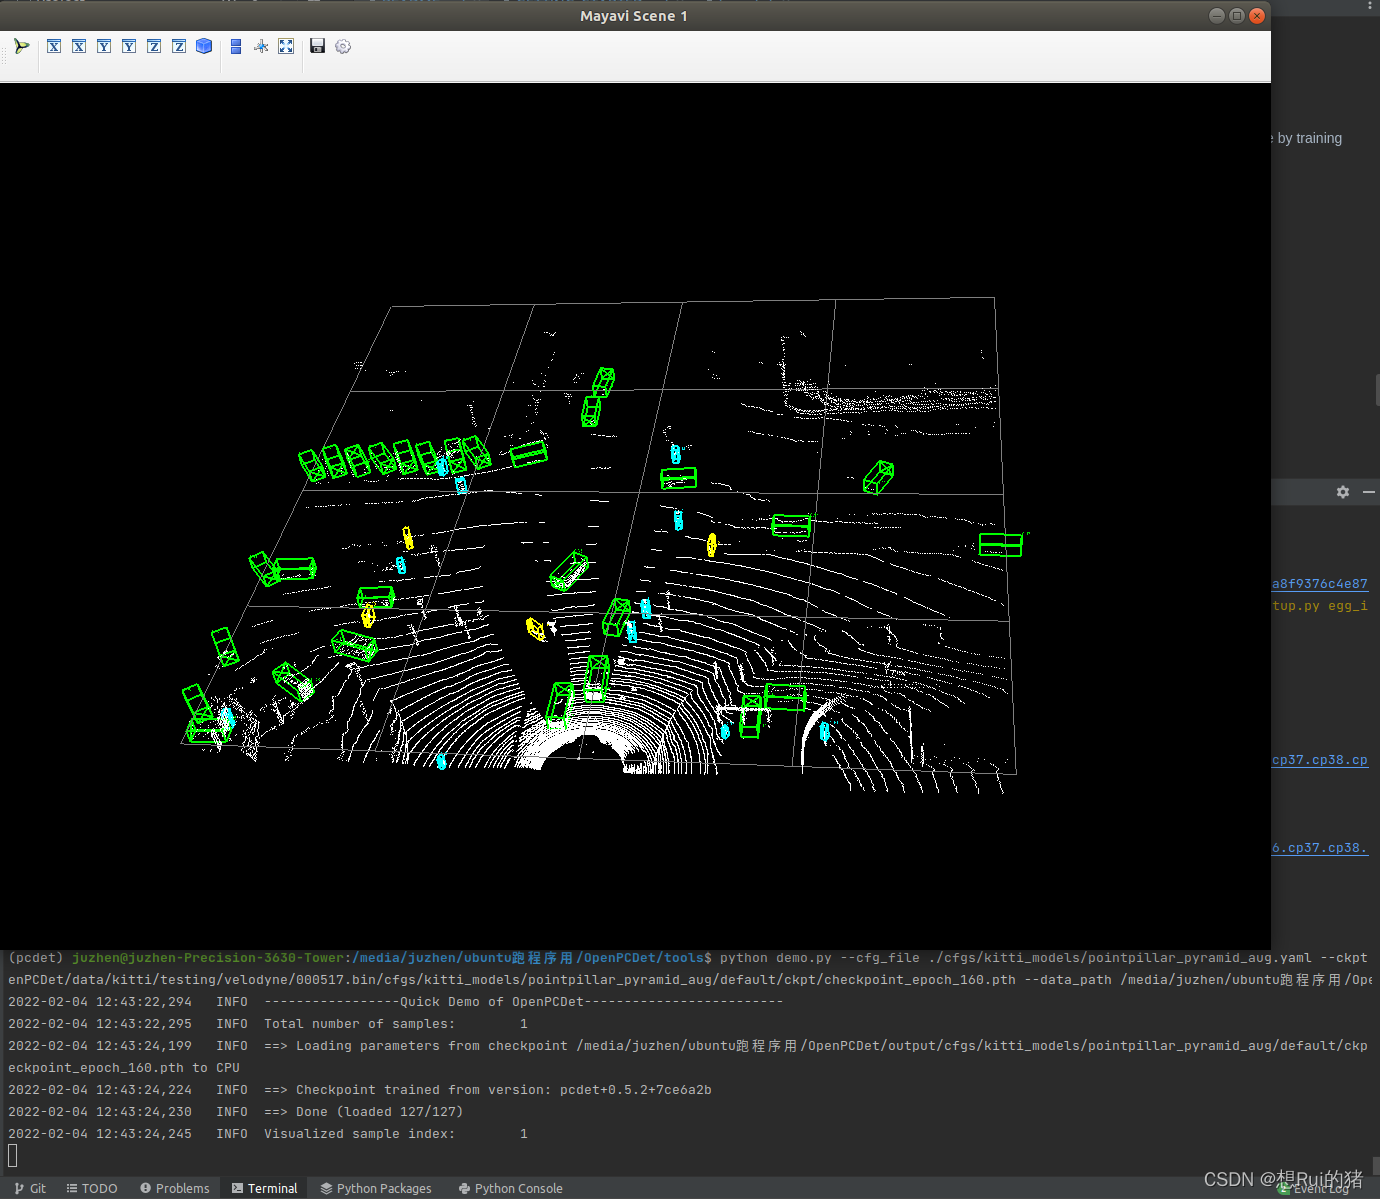Click the 'Quick Demo of OpenPCDet' log line

395,1002
